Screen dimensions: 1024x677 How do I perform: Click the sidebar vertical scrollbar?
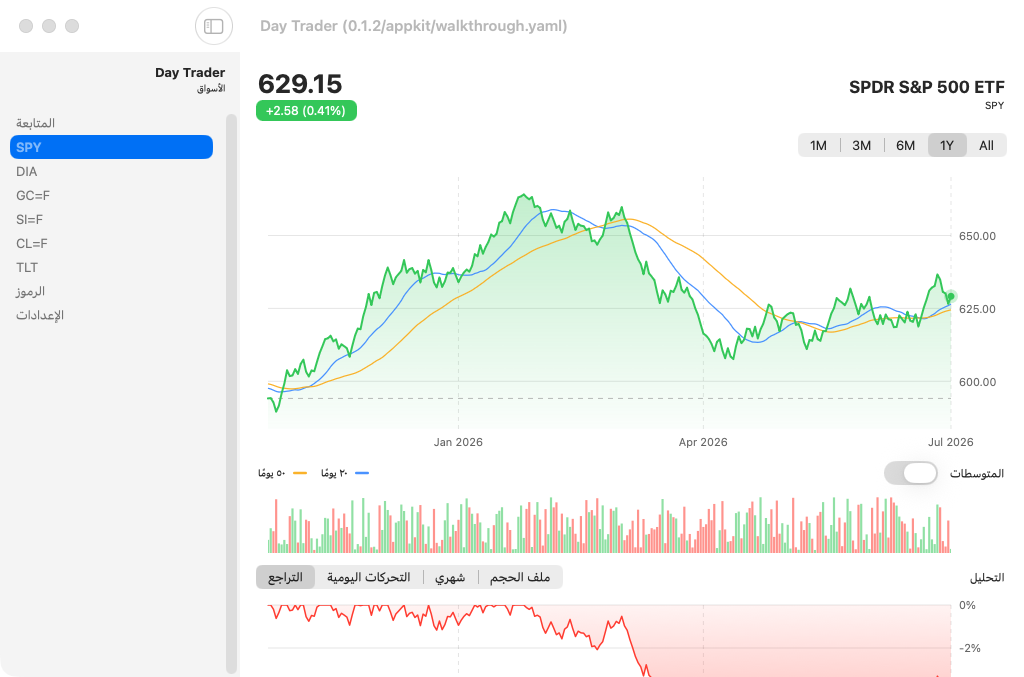pos(231,393)
